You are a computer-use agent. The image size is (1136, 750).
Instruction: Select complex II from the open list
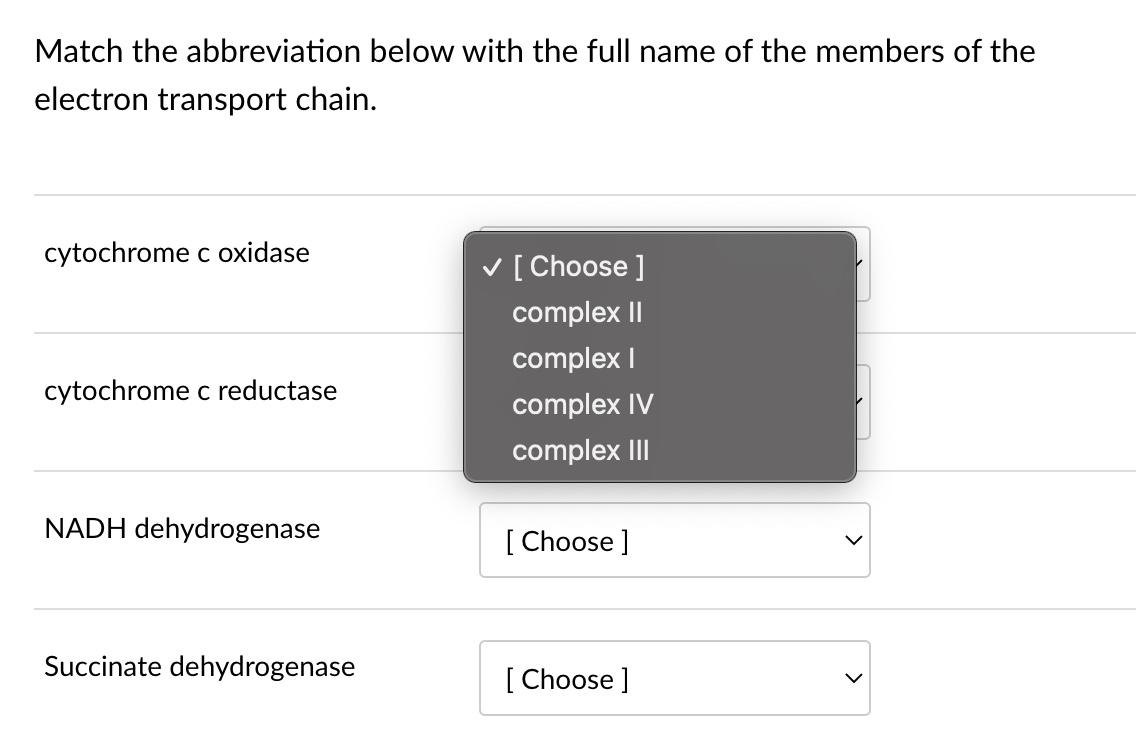[x=577, y=312]
